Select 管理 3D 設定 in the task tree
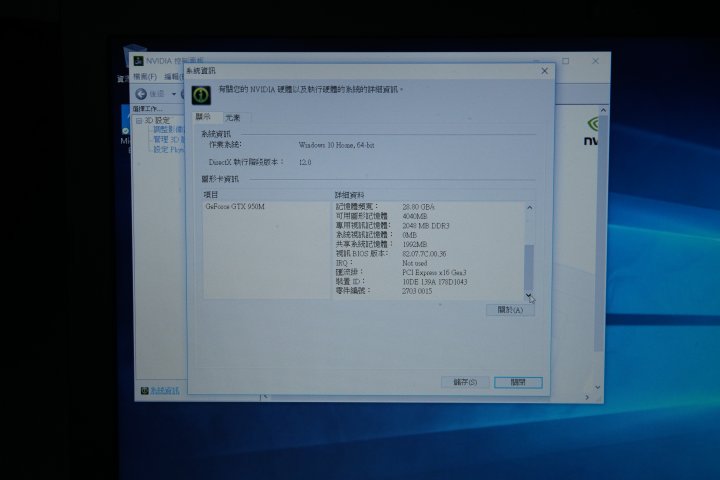 coord(169,140)
